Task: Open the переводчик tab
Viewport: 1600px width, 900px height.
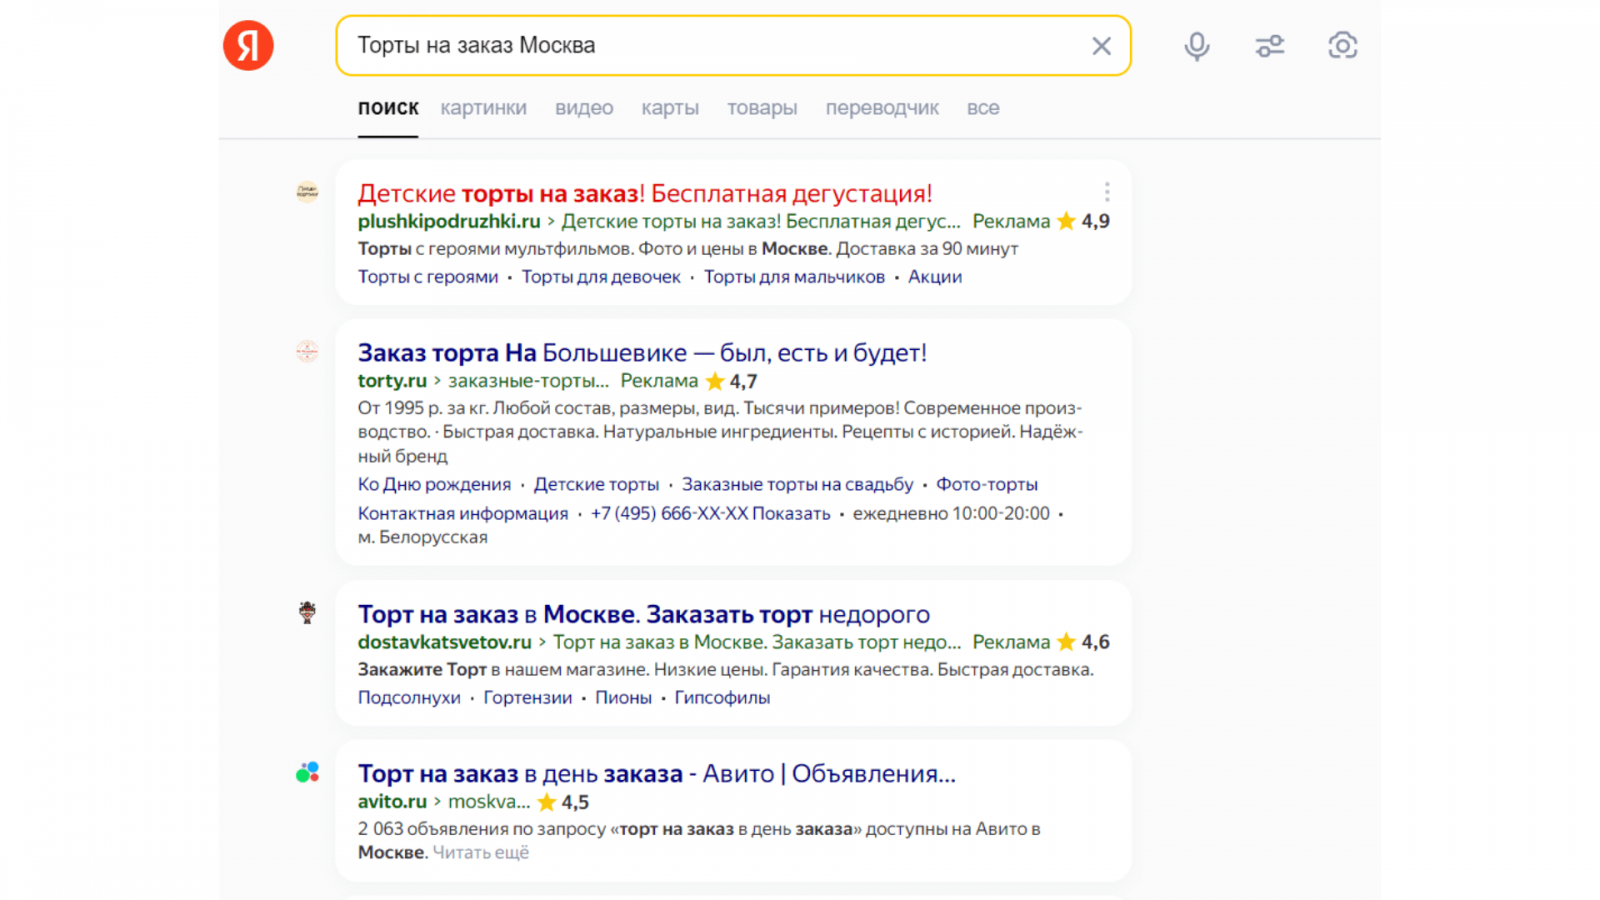Action: (x=882, y=108)
